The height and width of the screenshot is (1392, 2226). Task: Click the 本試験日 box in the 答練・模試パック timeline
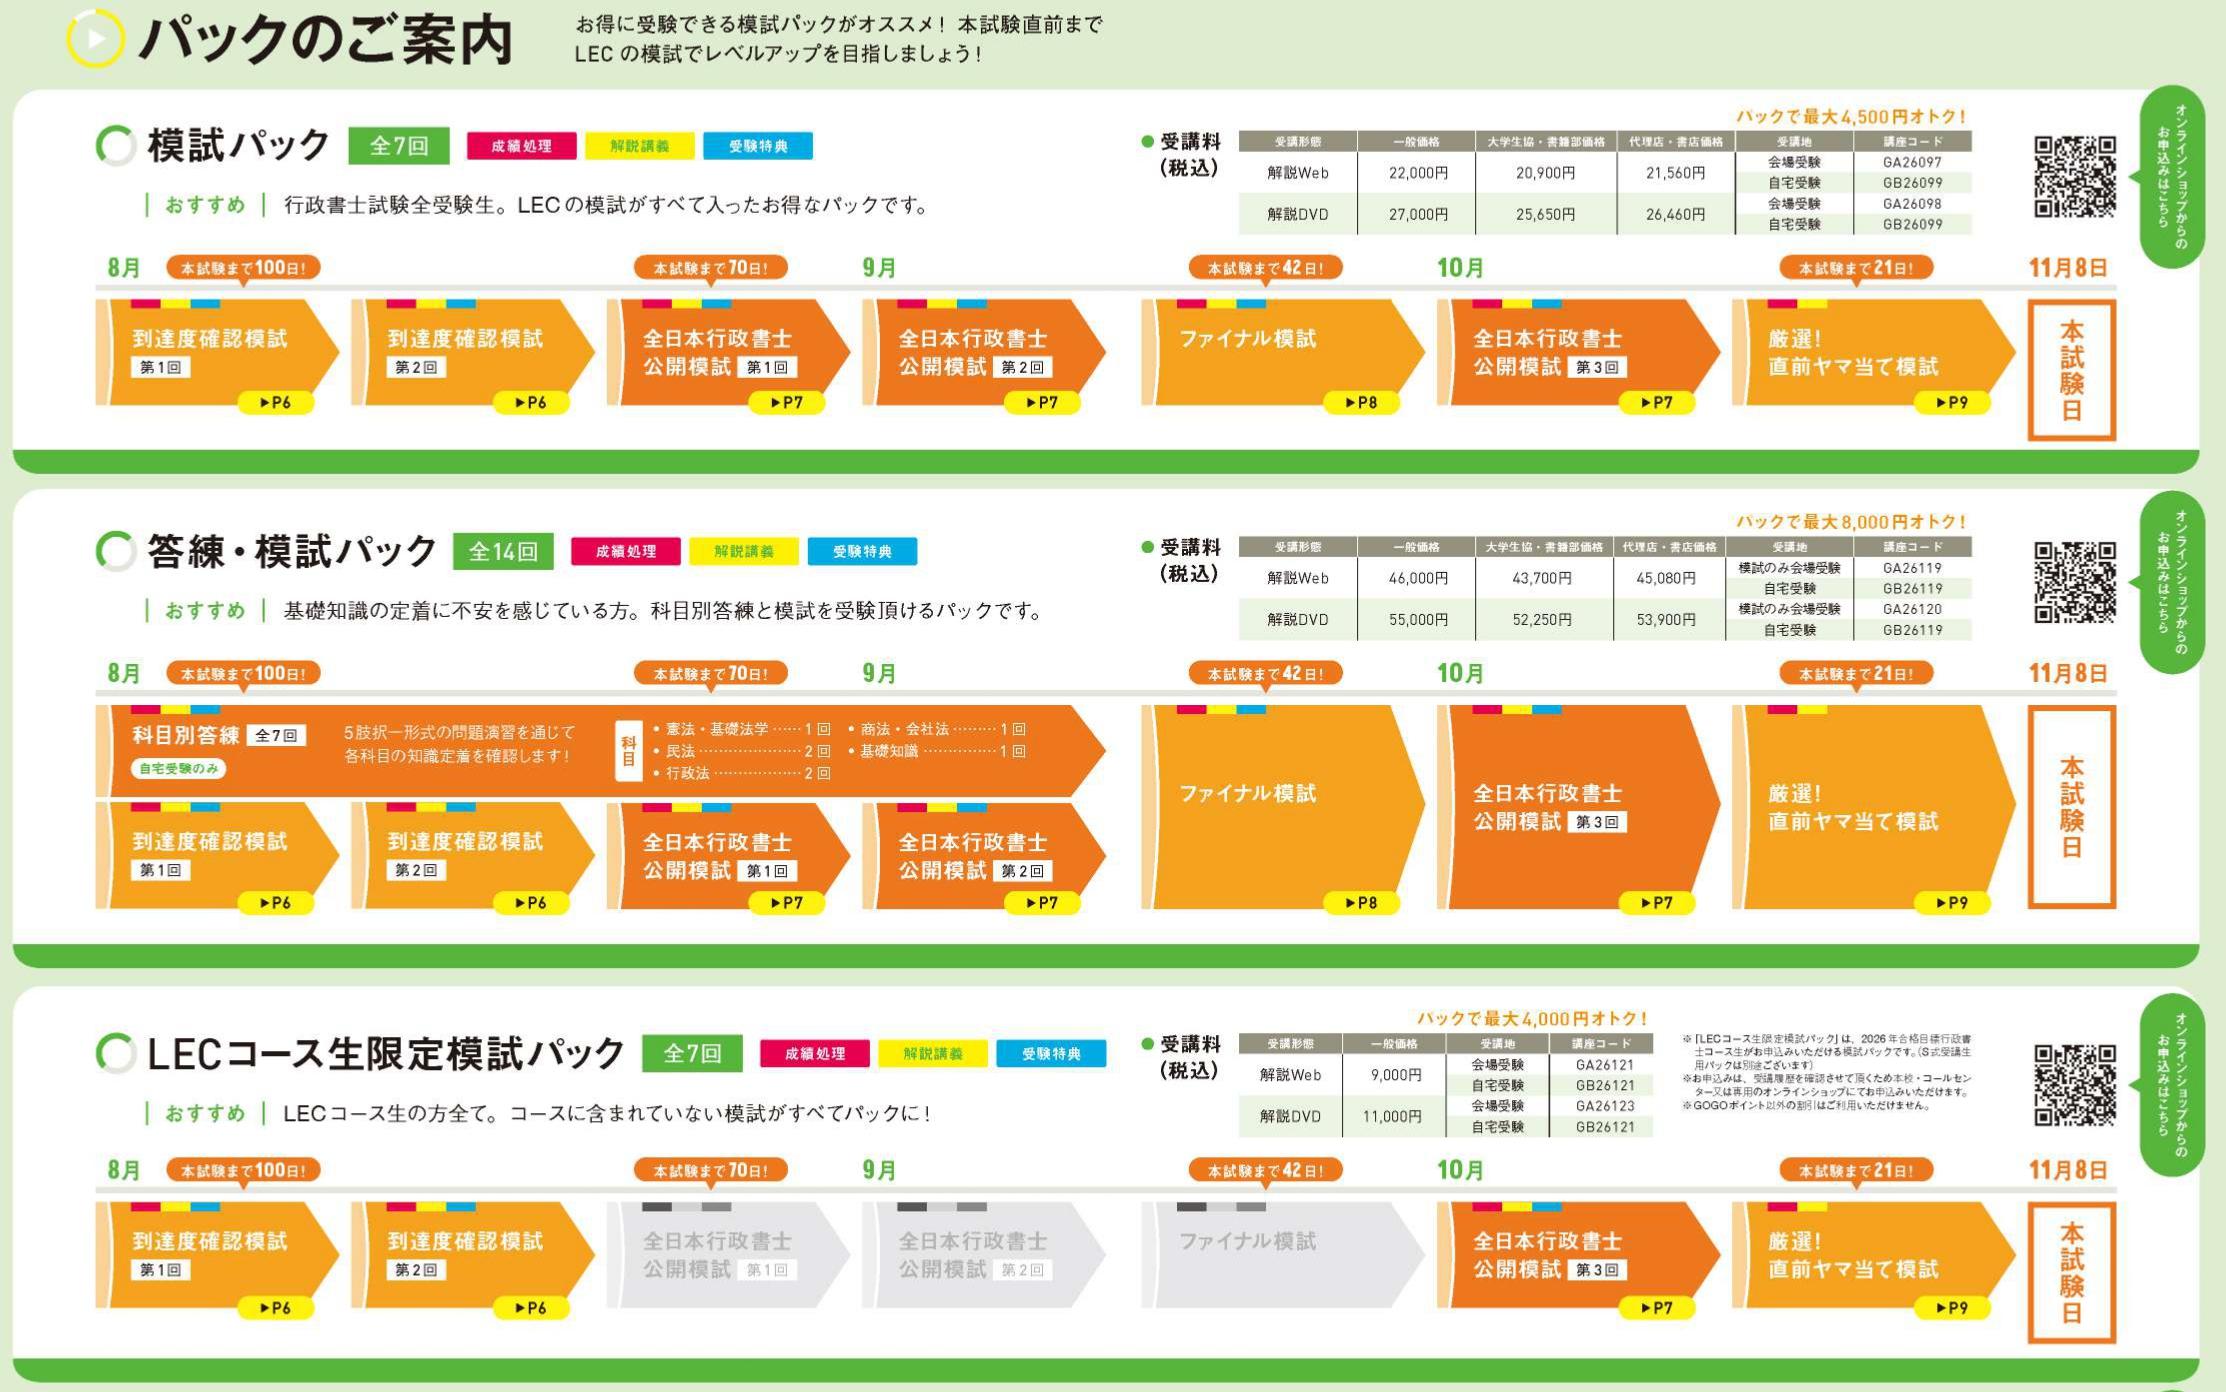[2072, 807]
